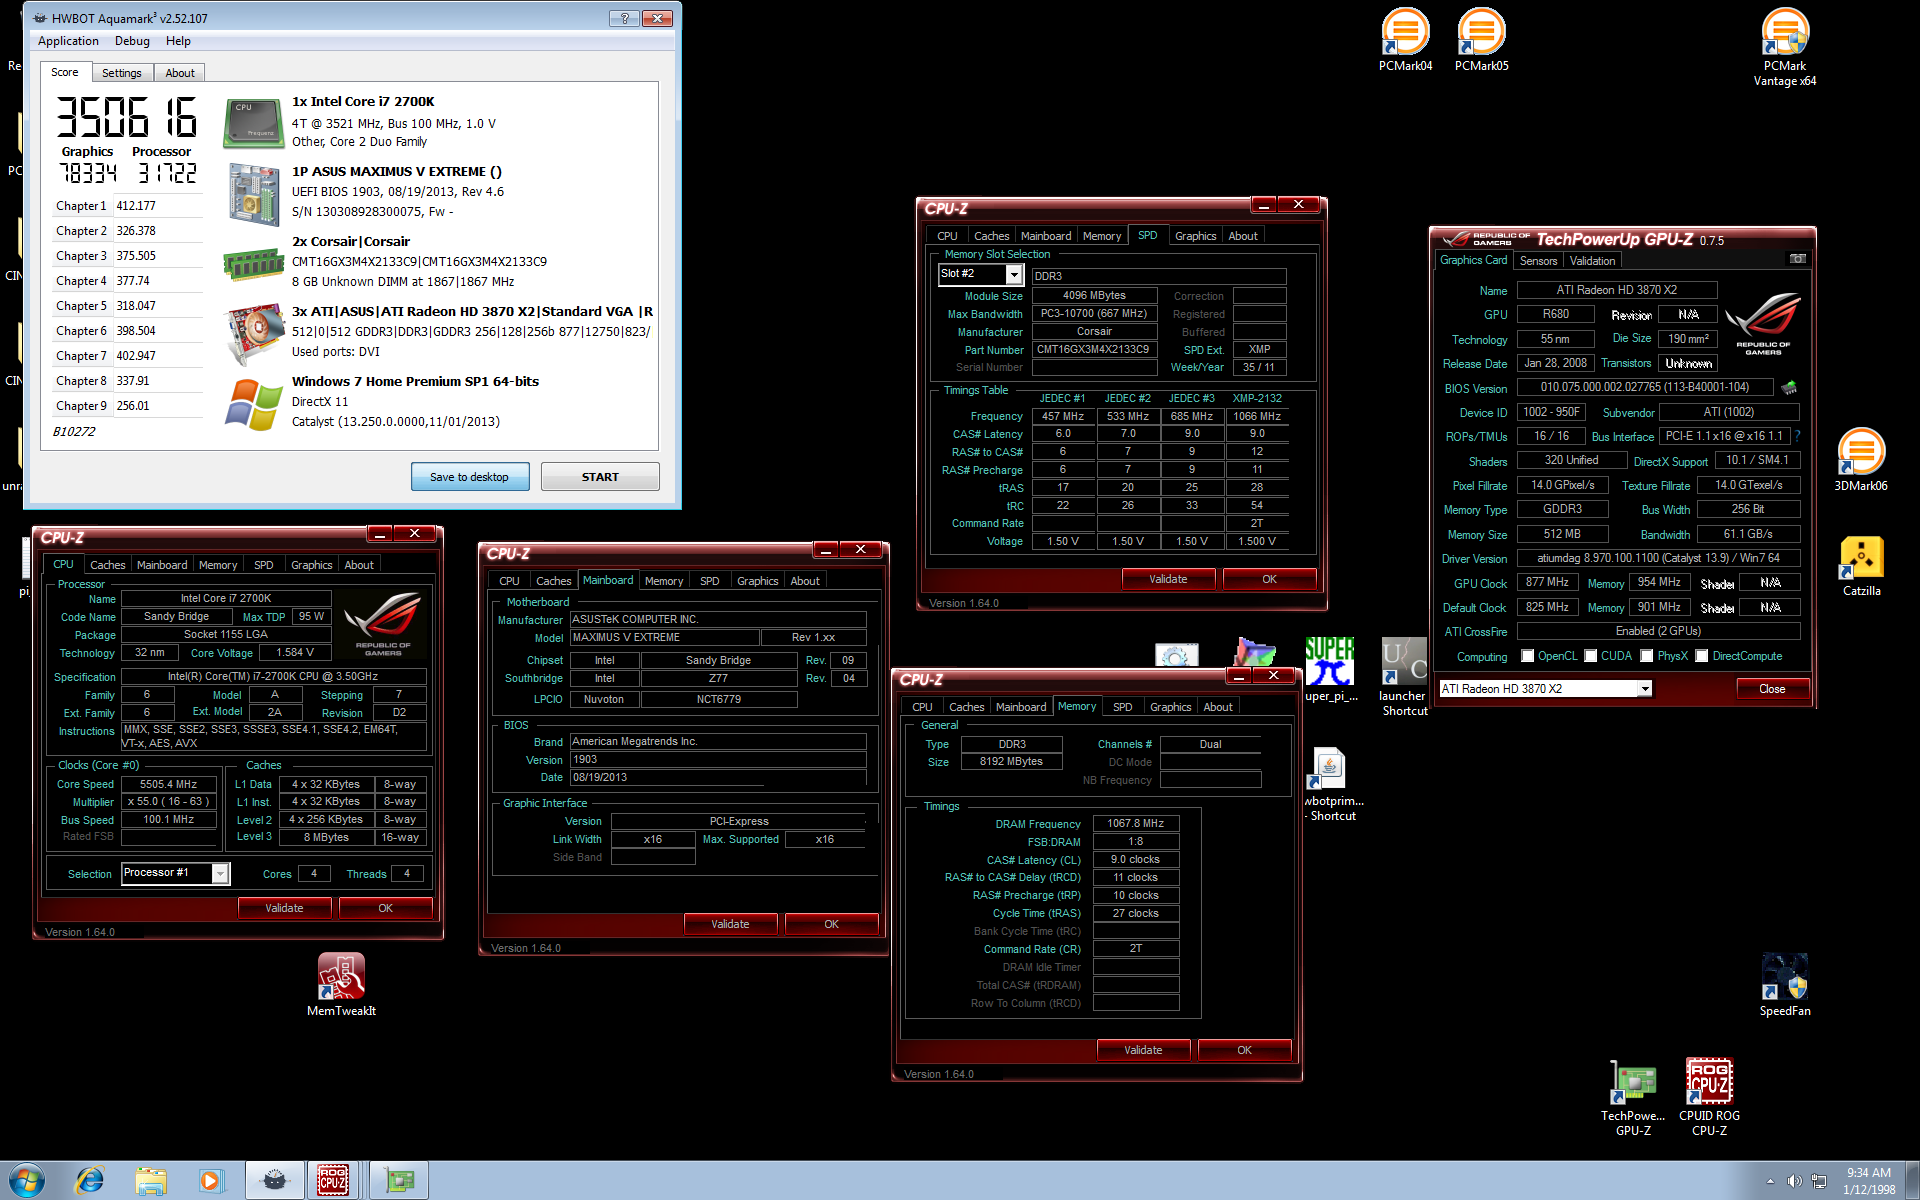Screen dimensions: 1920x1200
Task: Click the motherboard image in Aquamark
Action: tap(254, 194)
